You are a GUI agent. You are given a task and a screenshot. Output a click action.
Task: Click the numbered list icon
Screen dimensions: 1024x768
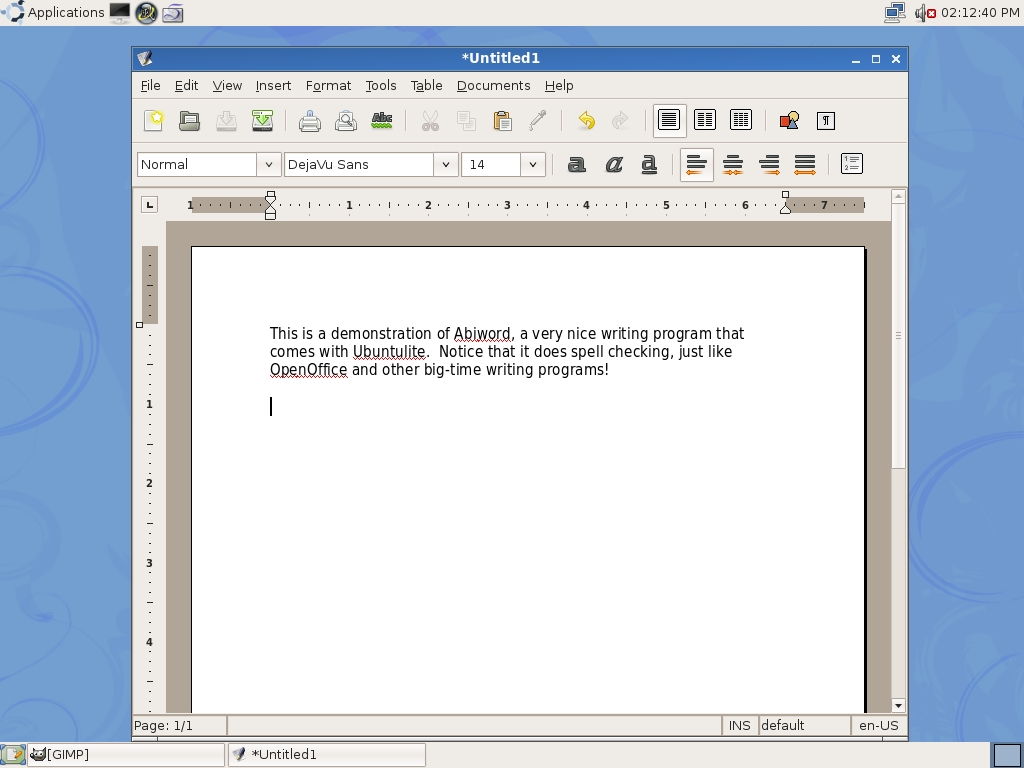tap(852, 164)
